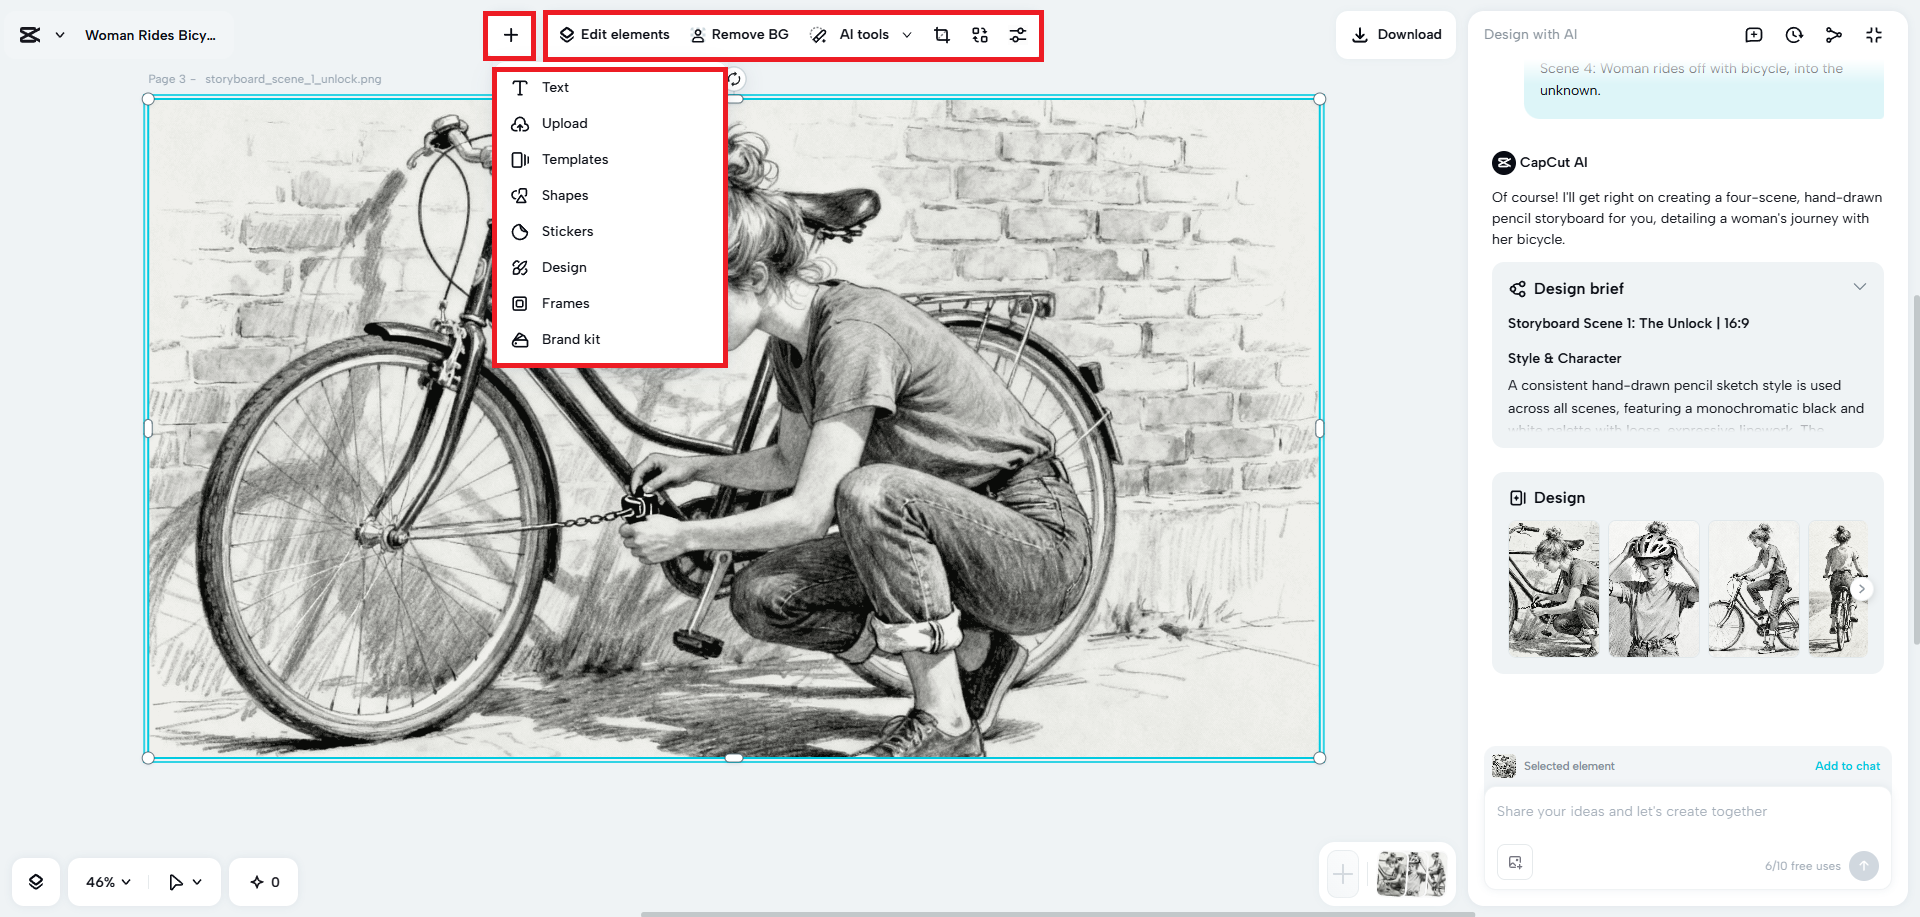Click the Download button
The width and height of the screenshot is (1920, 917).
(1395, 34)
